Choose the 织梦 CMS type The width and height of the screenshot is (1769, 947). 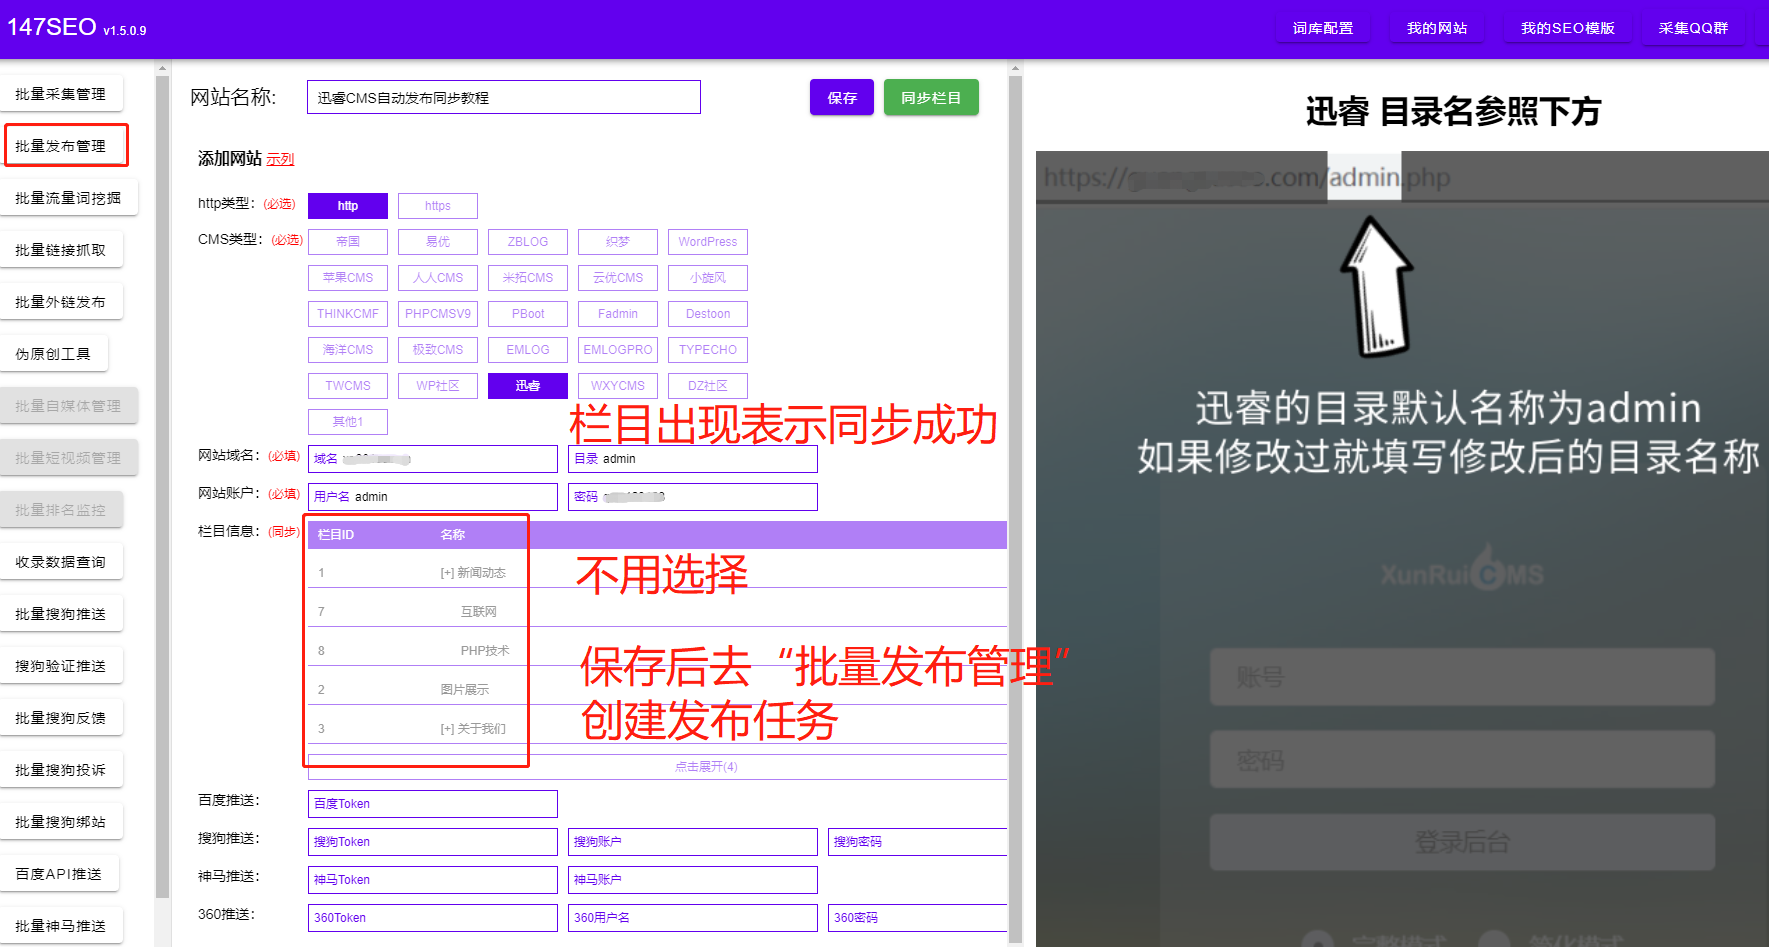tap(618, 242)
